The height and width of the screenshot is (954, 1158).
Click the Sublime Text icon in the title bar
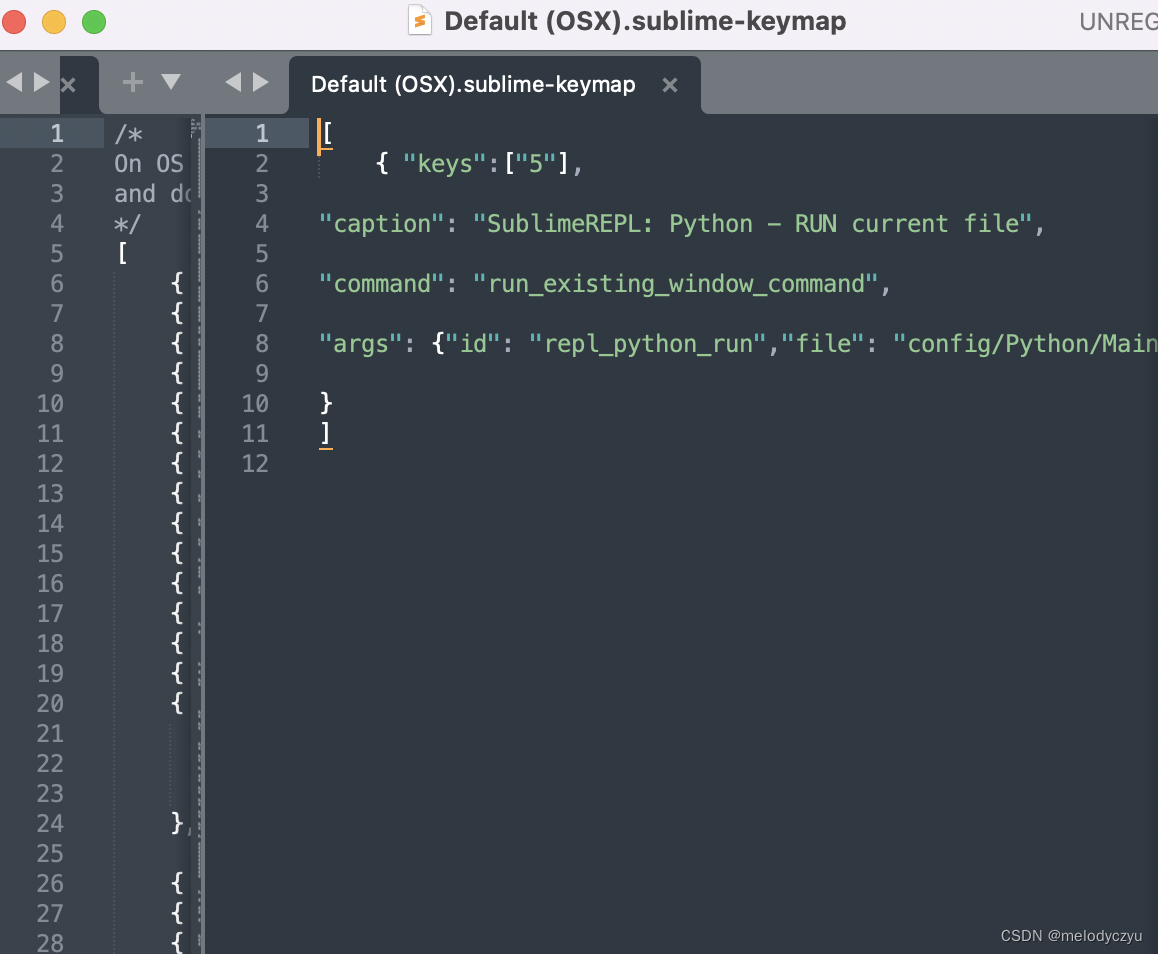pyautogui.click(x=419, y=20)
